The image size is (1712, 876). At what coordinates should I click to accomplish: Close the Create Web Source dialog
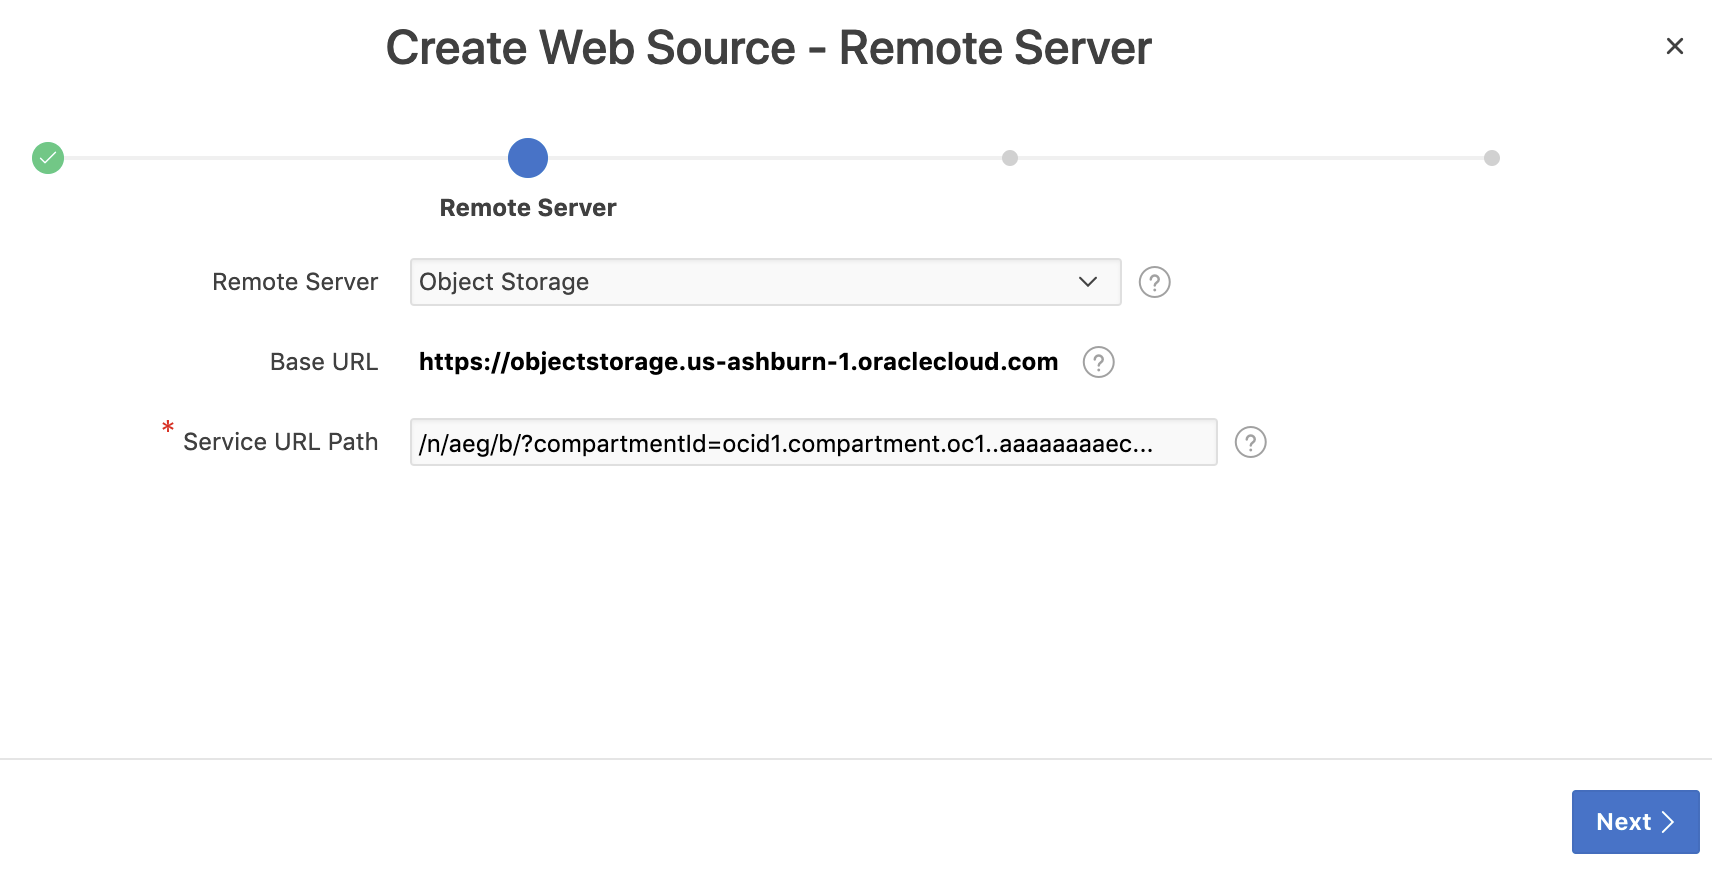point(1674,46)
